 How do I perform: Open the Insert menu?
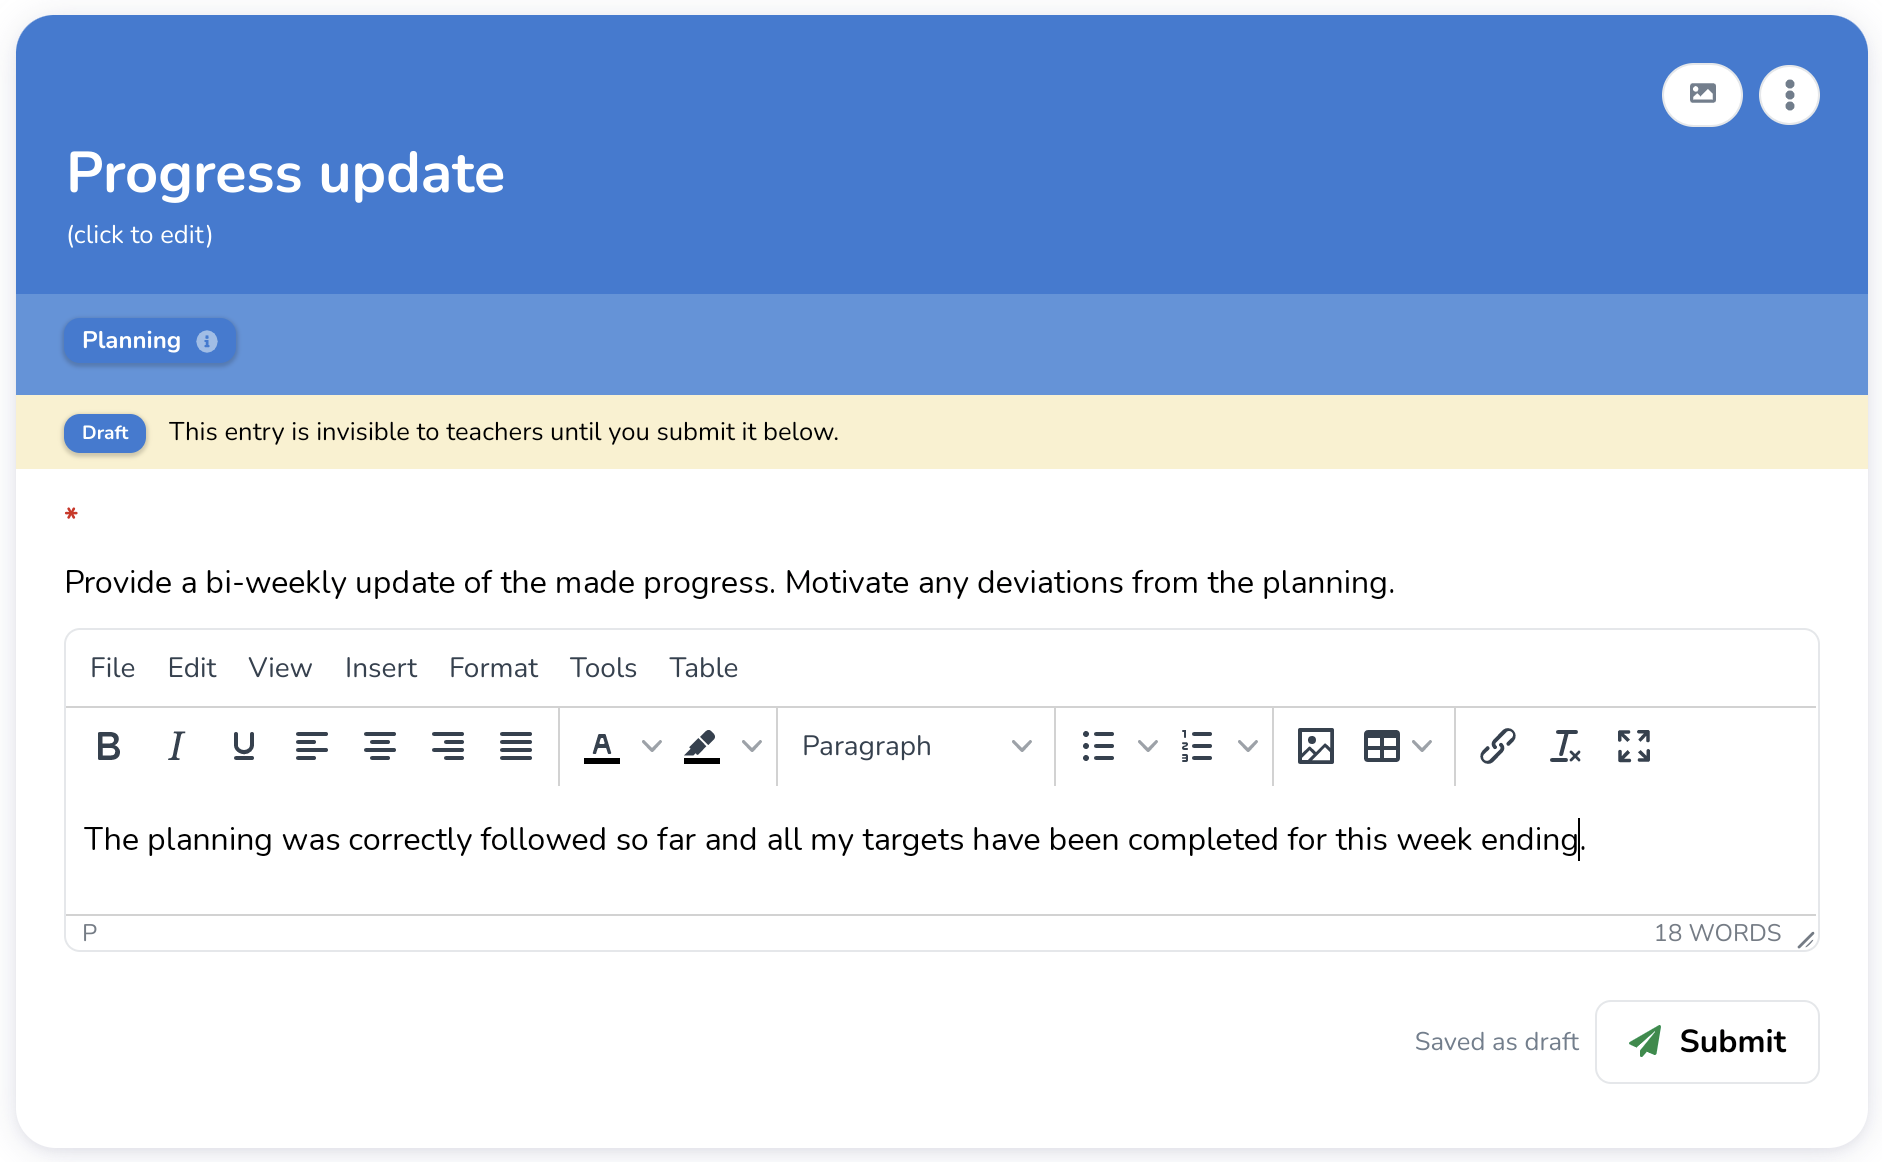point(380,668)
